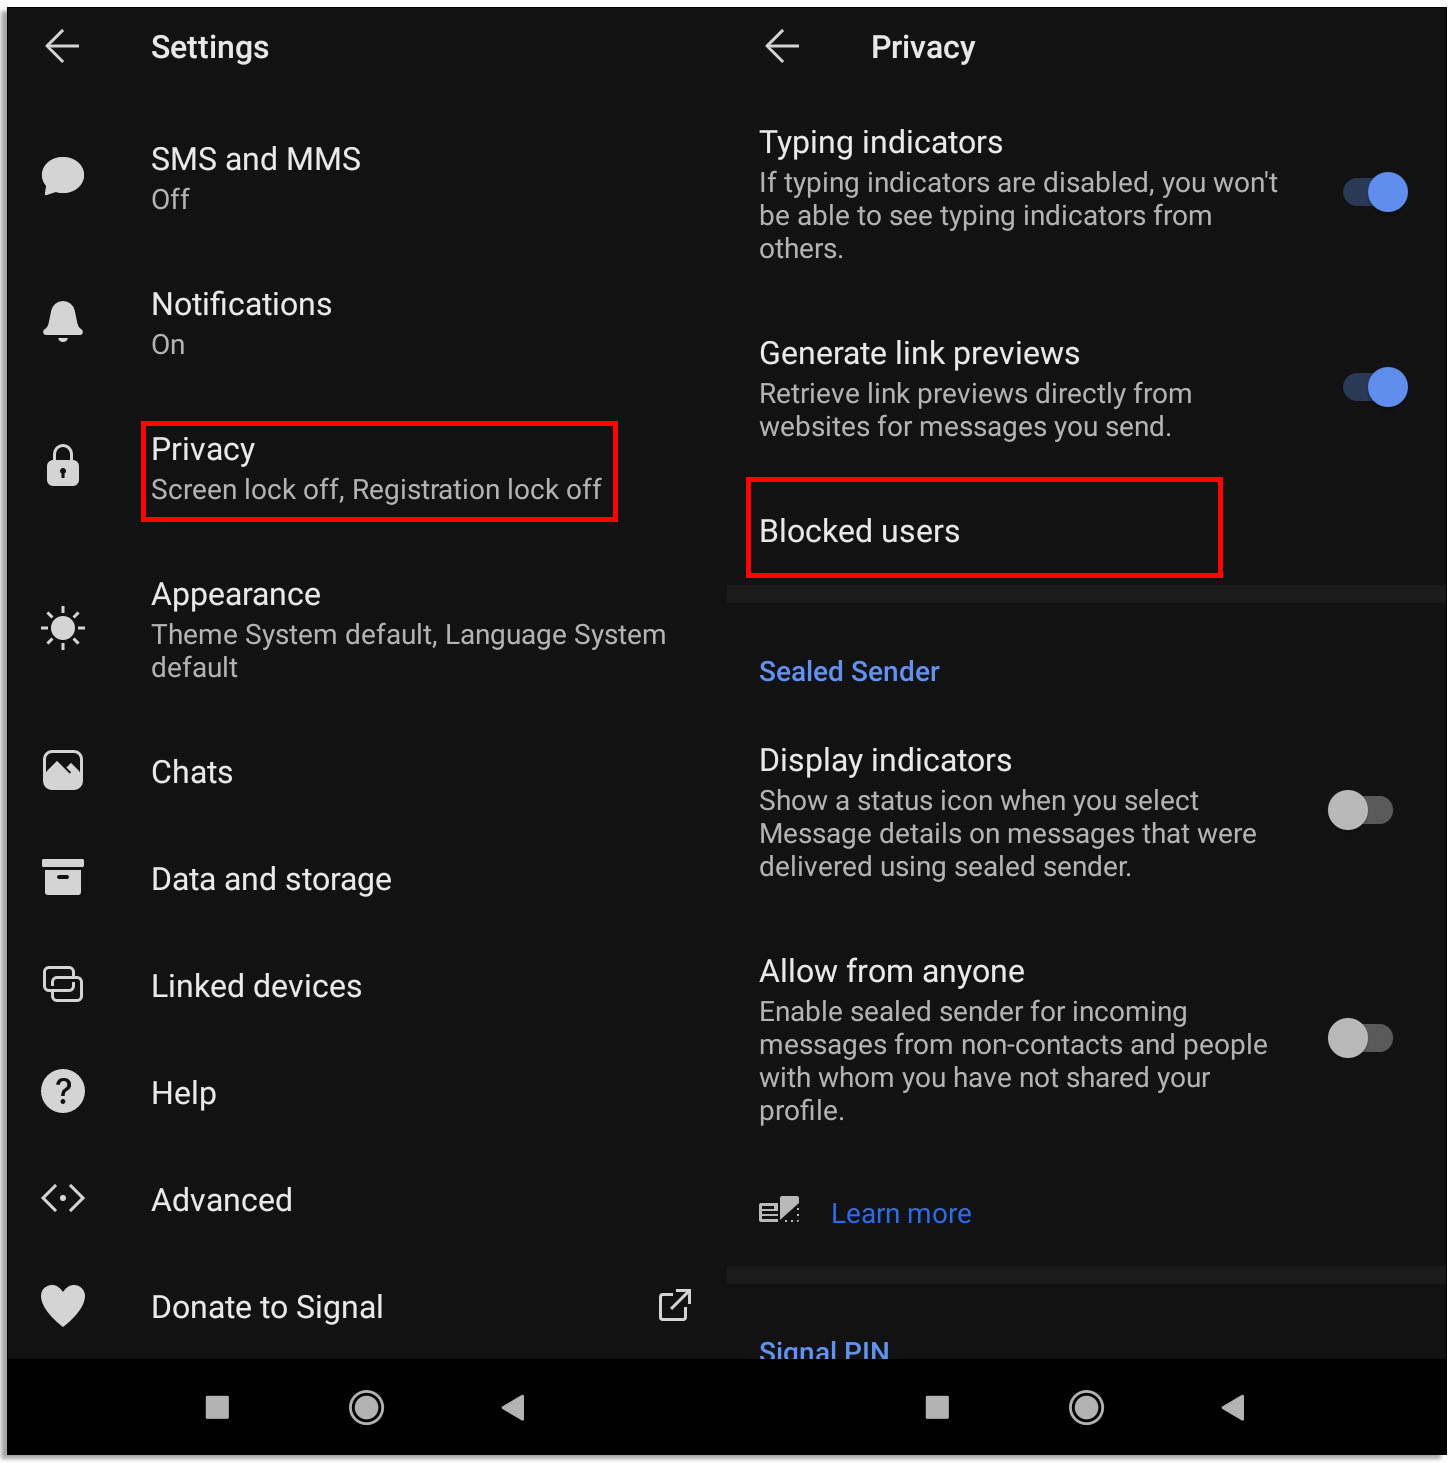Tap the Notifications bell icon
The width and height of the screenshot is (1455, 1463).
pos(63,322)
